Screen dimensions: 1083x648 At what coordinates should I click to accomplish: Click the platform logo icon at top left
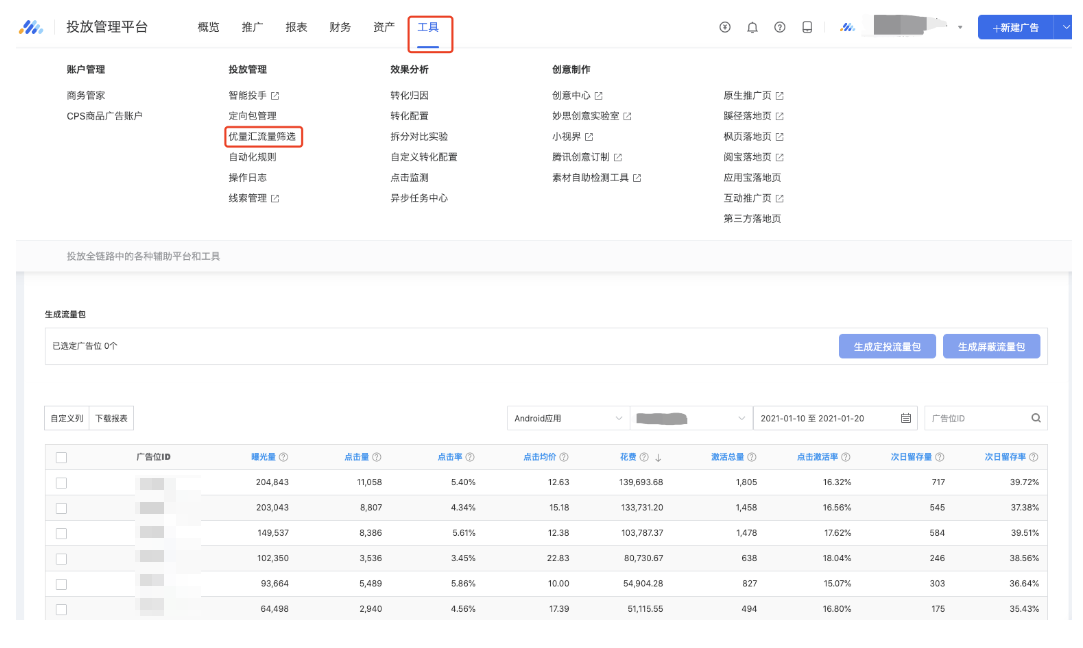point(31,27)
